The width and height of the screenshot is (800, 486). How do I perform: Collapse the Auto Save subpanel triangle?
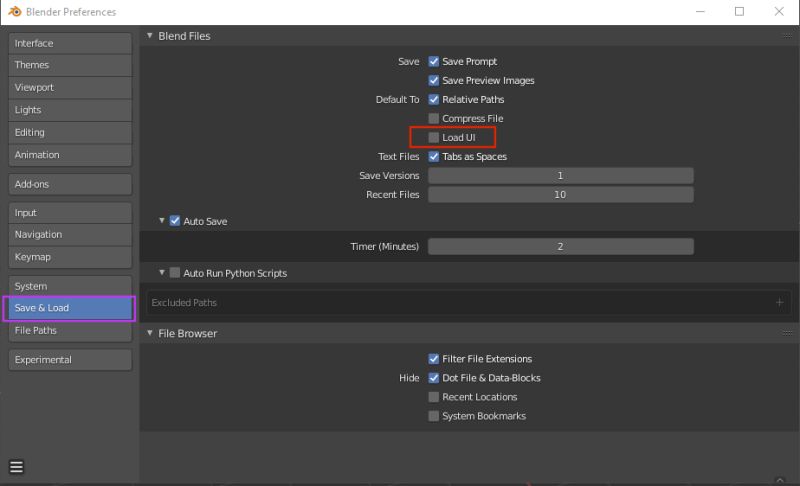click(162, 221)
